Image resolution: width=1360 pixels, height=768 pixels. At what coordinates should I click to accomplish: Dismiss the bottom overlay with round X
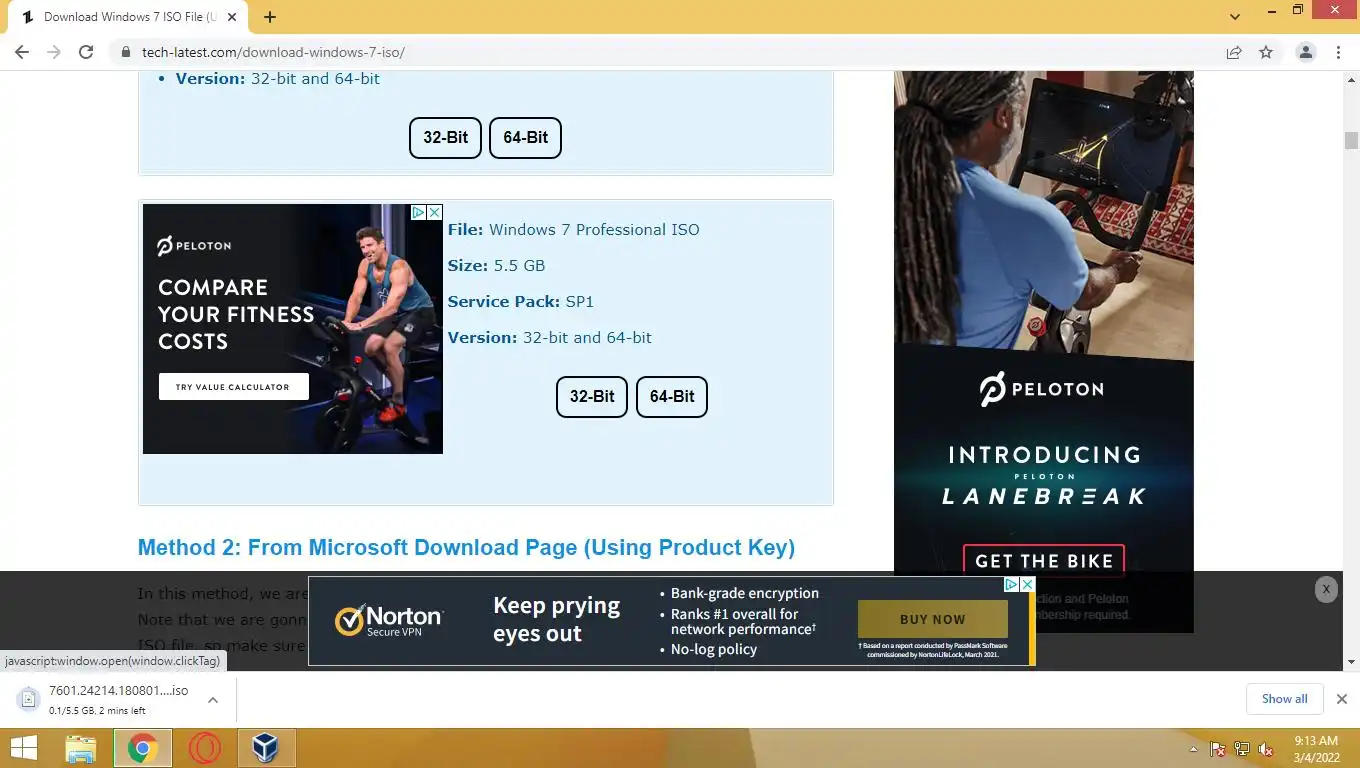[x=1326, y=589]
